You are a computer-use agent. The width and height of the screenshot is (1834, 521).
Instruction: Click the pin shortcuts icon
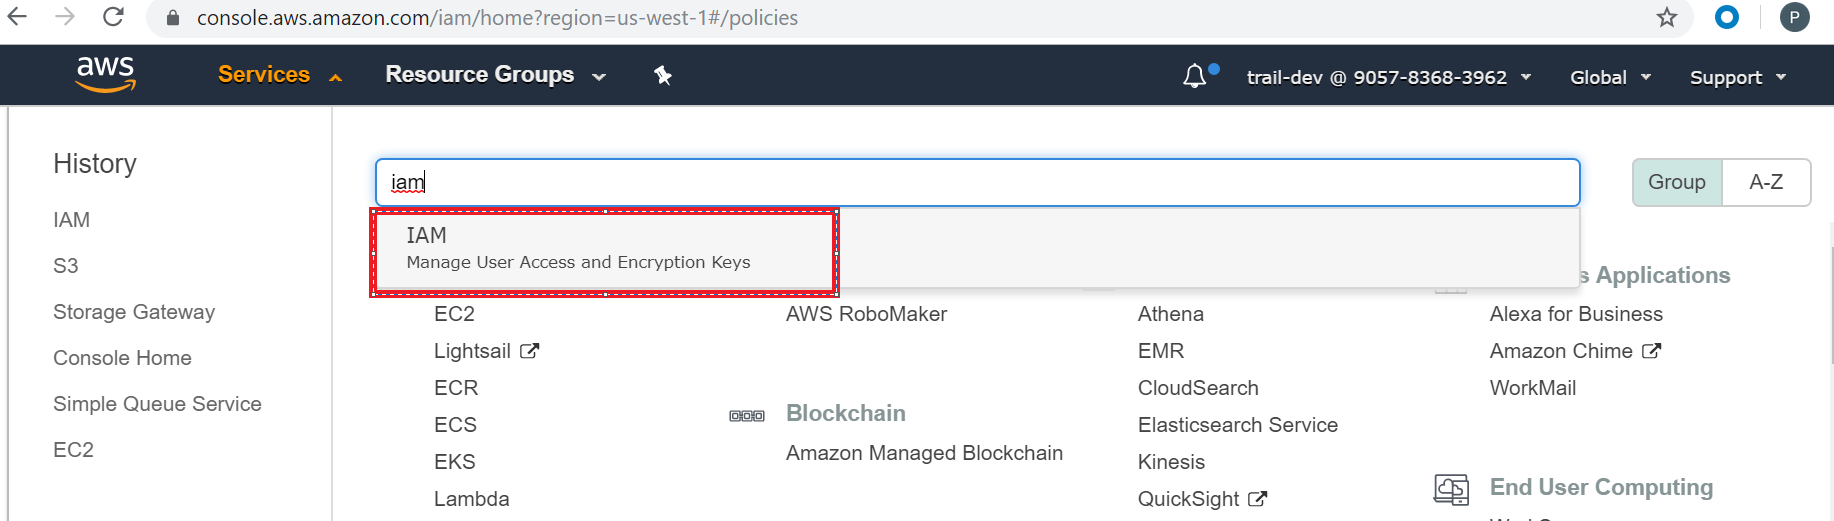pos(662,75)
